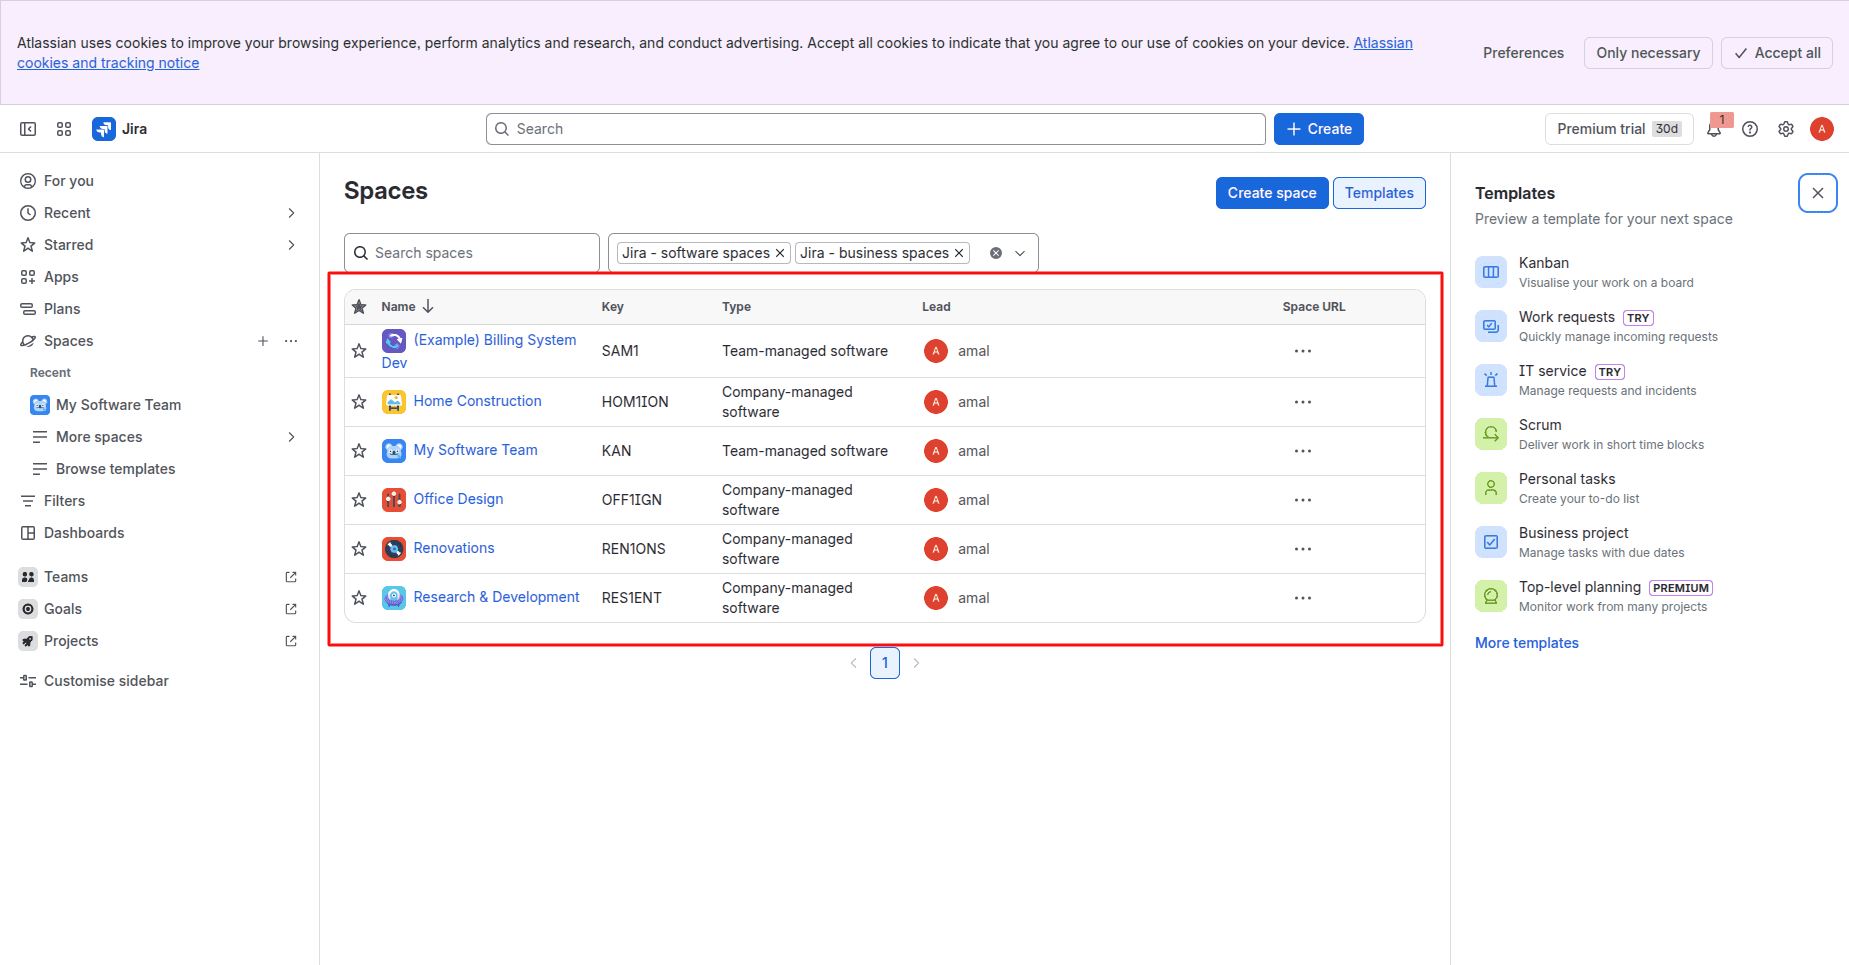This screenshot has width=1849, height=965.
Task: Open Goals external link icon
Action: pos(291,609)
